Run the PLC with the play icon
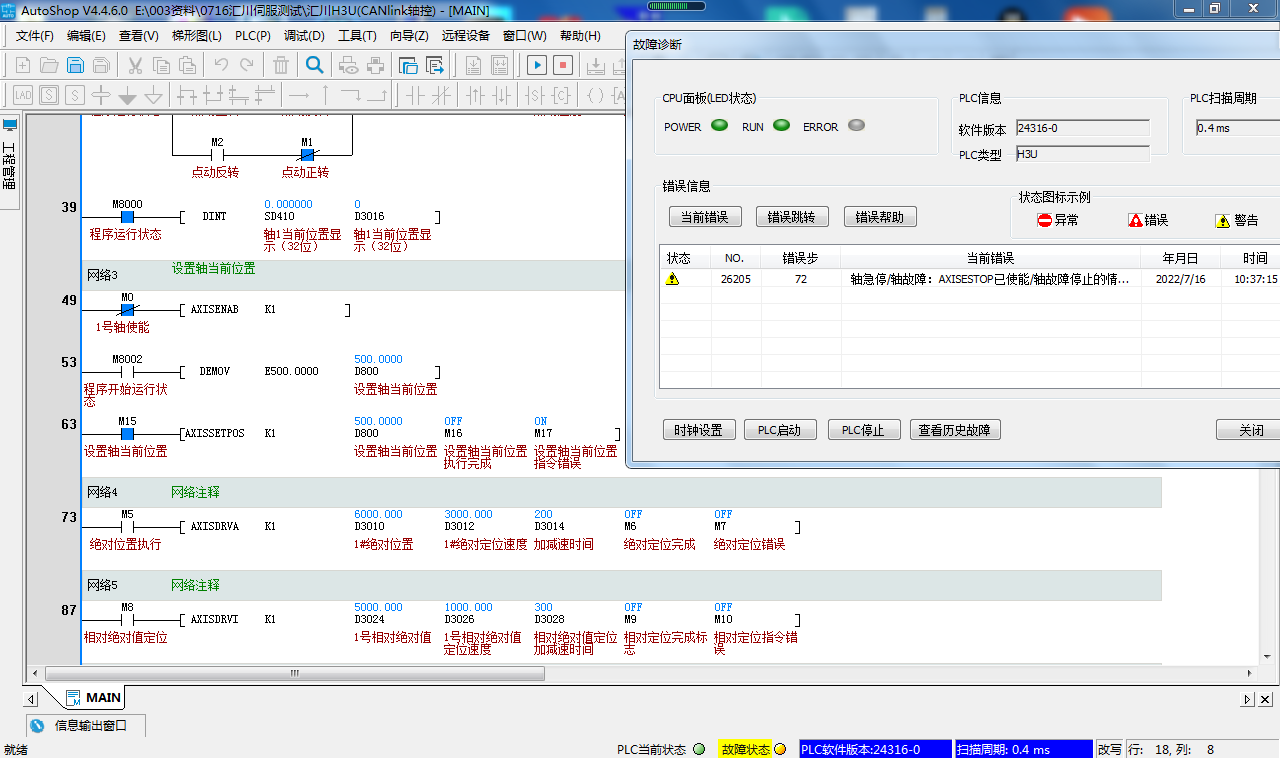Image resolution: width=1280 pixels, height=758 pixels. (x=537, y=66)
